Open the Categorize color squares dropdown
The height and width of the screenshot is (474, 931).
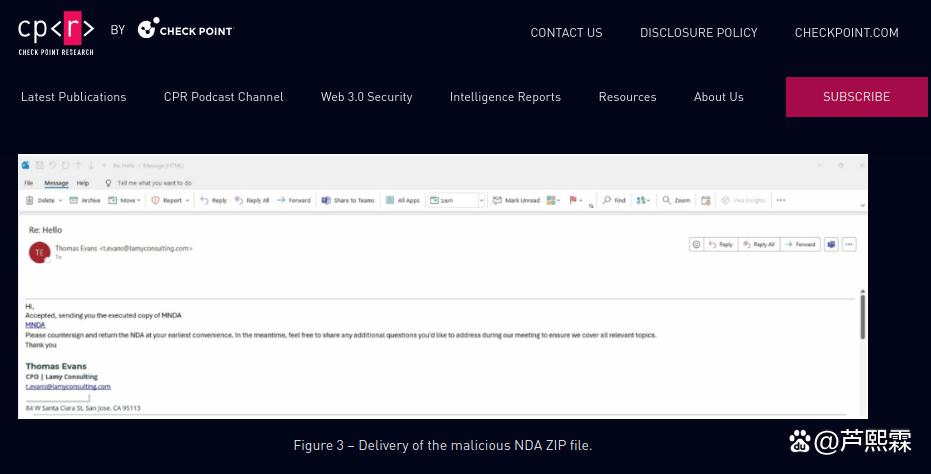tap(553, 200)
